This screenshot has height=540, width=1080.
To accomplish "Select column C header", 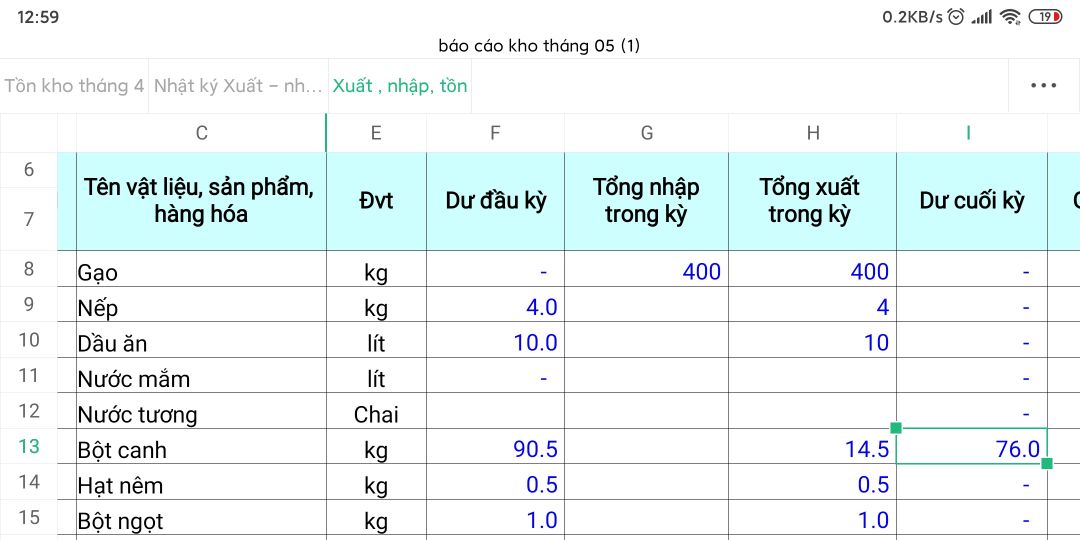I will coord(201,133).
